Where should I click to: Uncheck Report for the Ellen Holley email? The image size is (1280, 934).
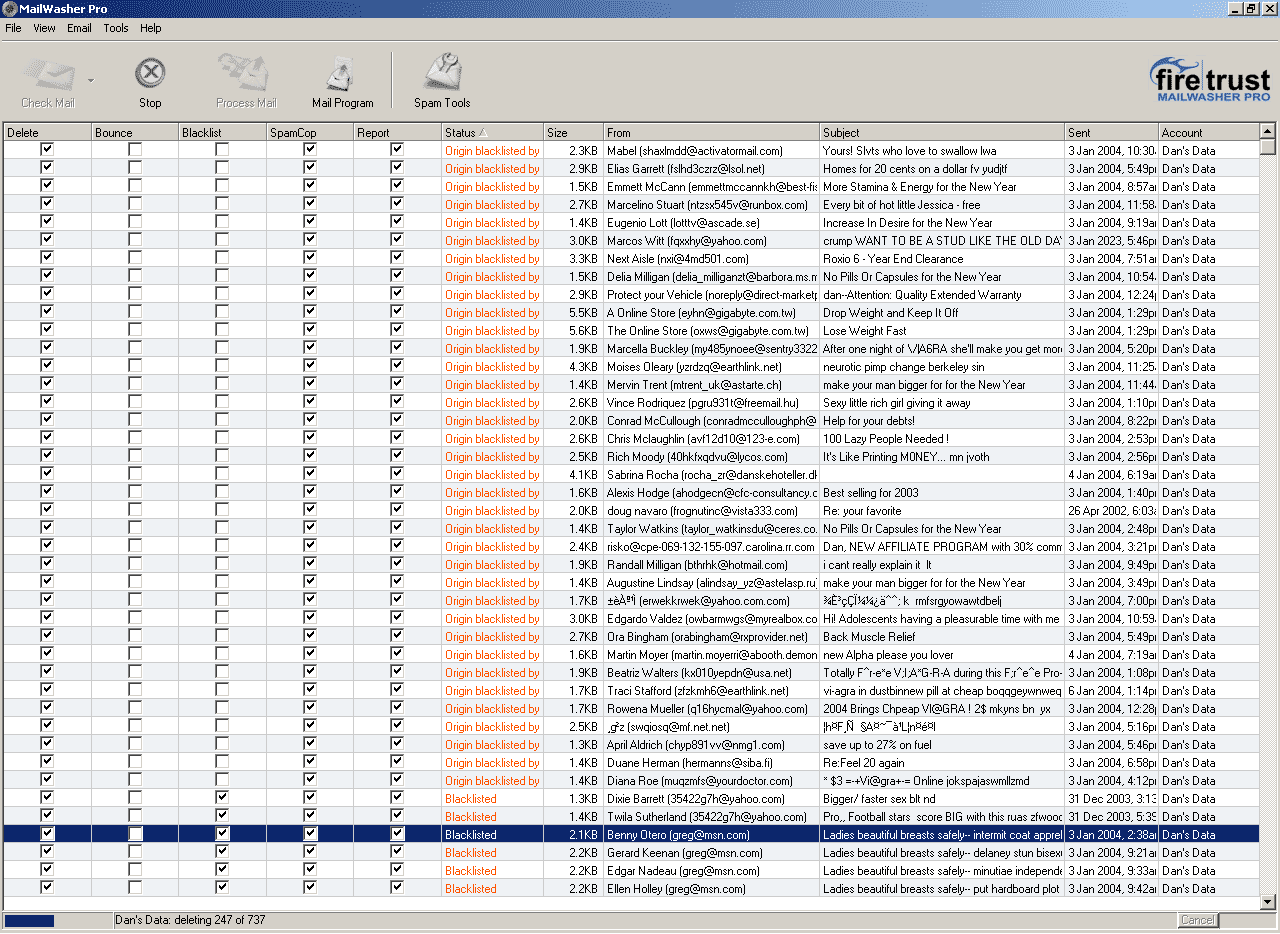pos(397,888)
